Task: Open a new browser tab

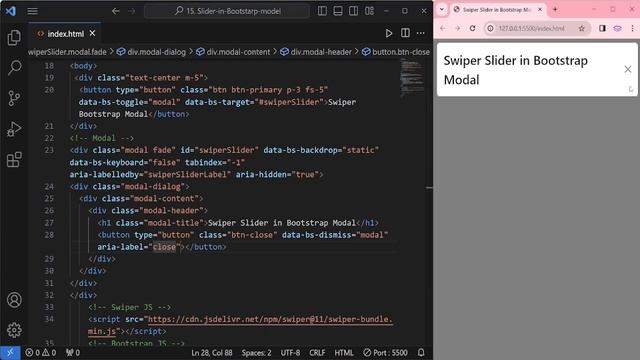Action: coord(555,9)
